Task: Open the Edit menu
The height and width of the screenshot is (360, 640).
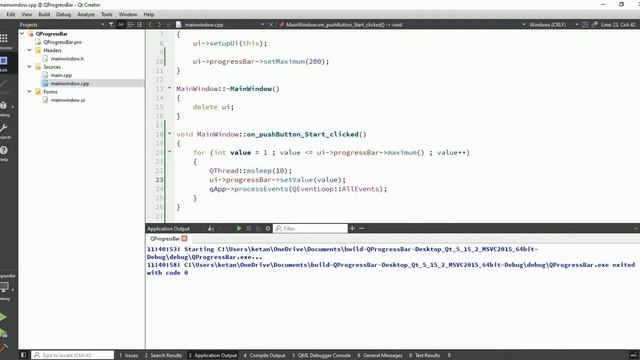Action: point(11,14)
